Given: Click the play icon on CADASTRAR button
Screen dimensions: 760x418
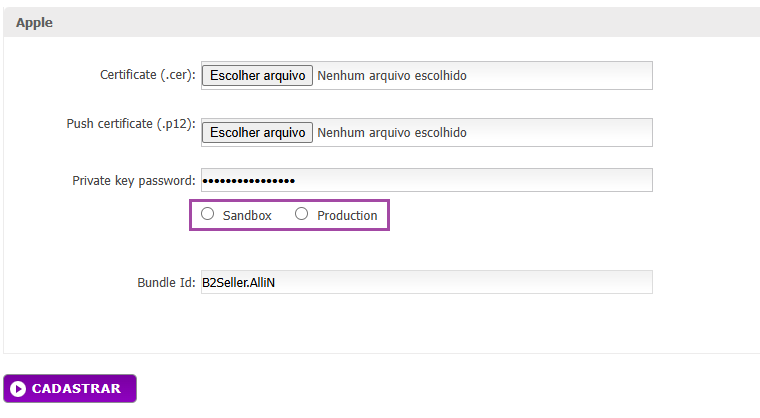Looking at the screenshot, I should [18, 389].
